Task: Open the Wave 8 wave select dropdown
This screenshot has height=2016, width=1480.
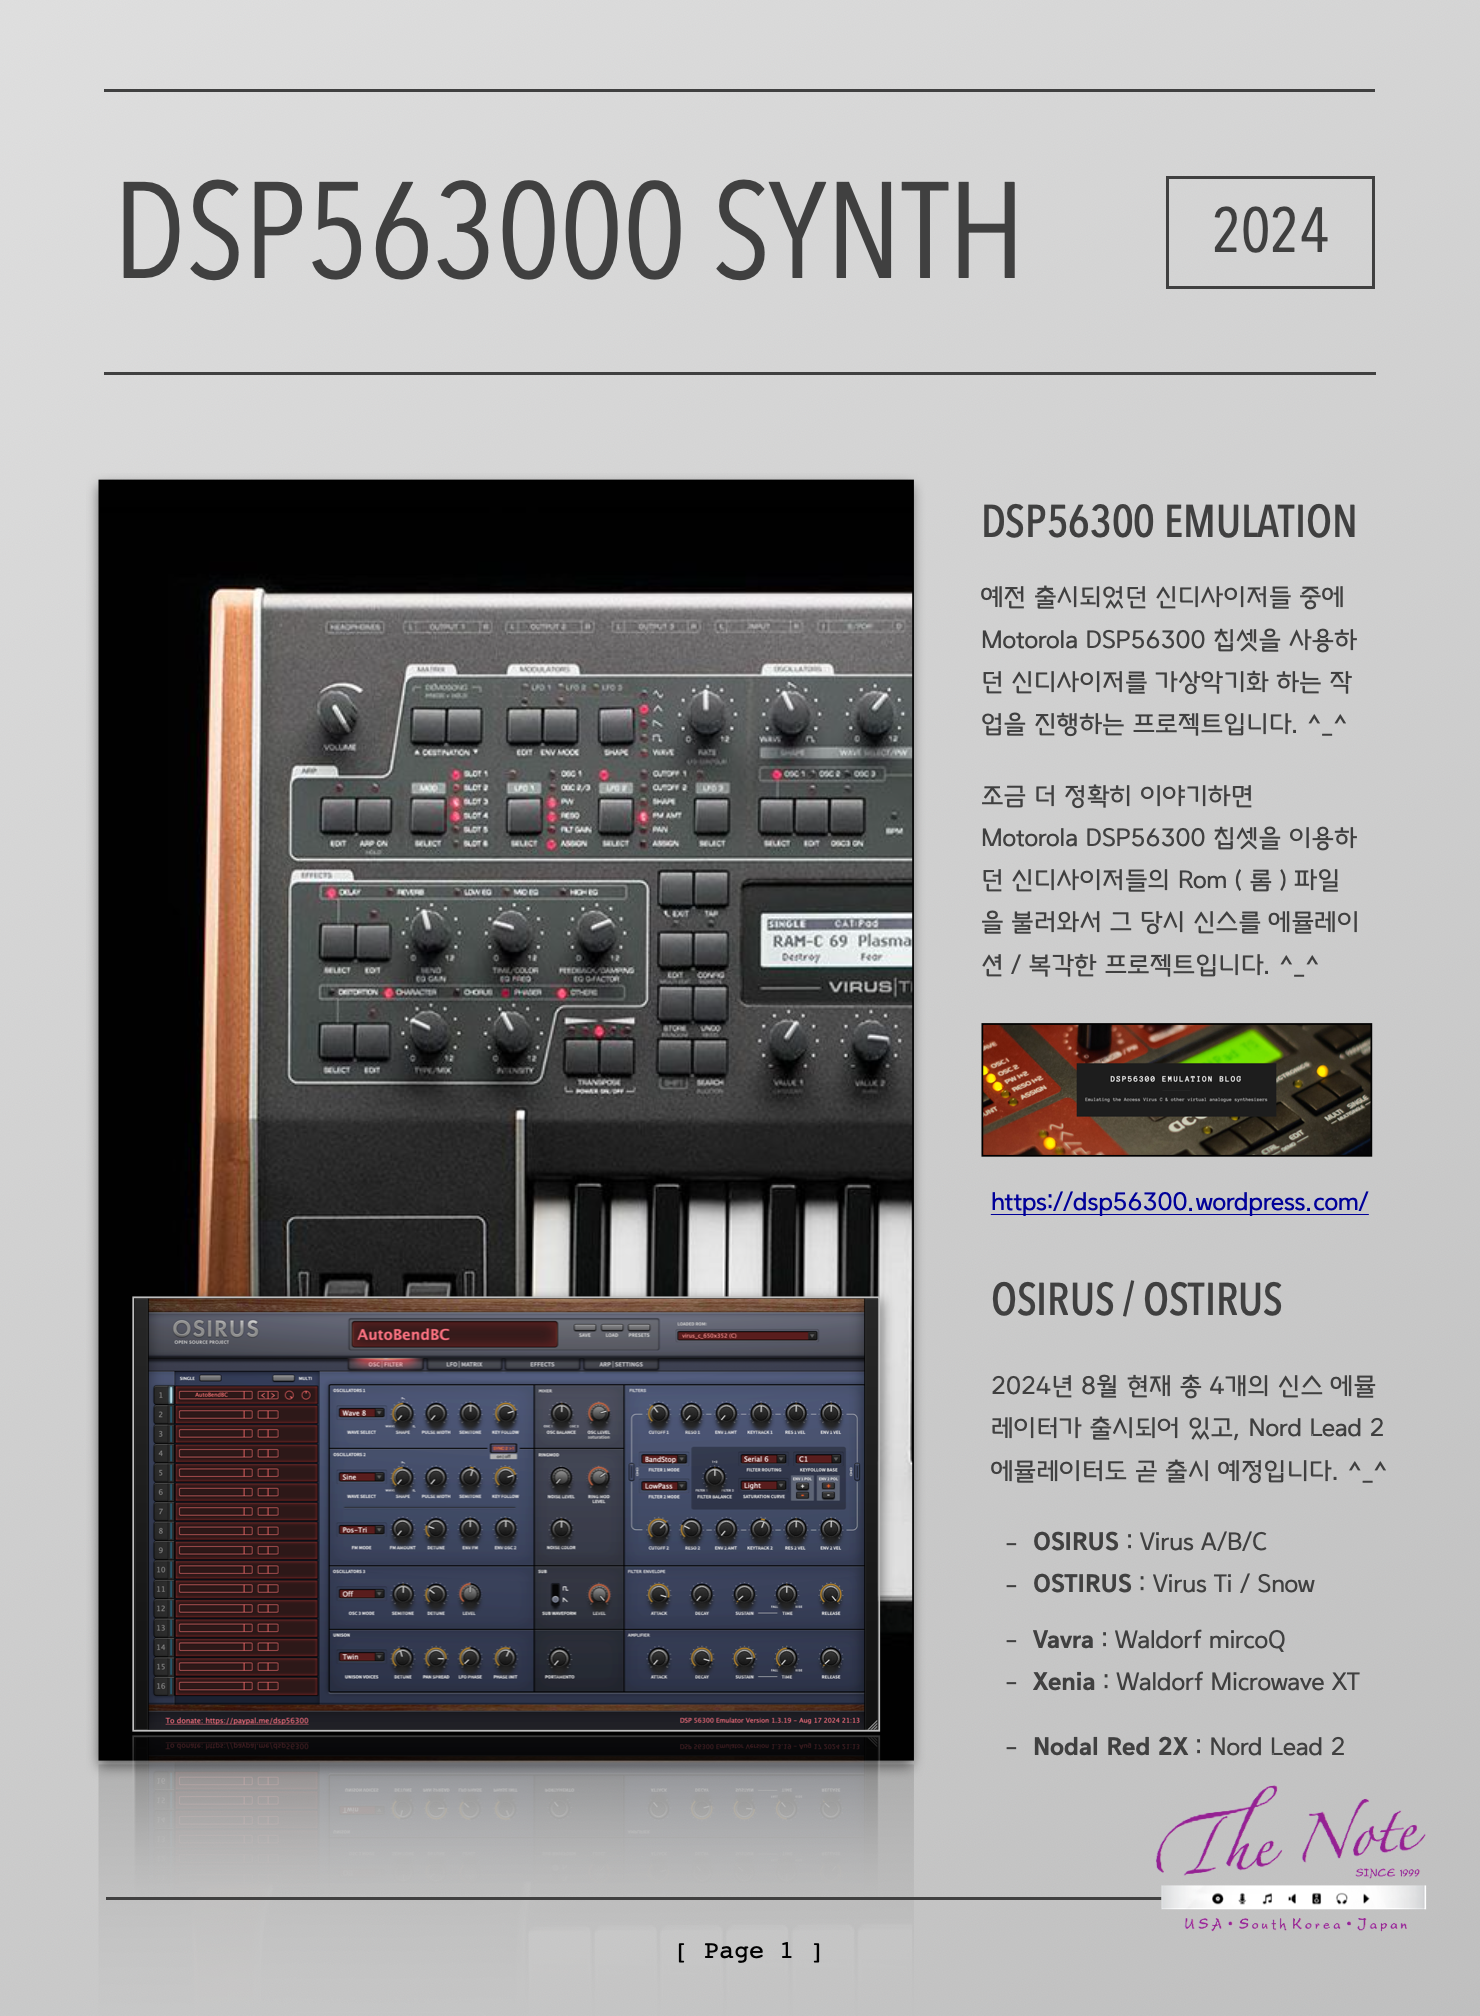Action: [361, 1413]
